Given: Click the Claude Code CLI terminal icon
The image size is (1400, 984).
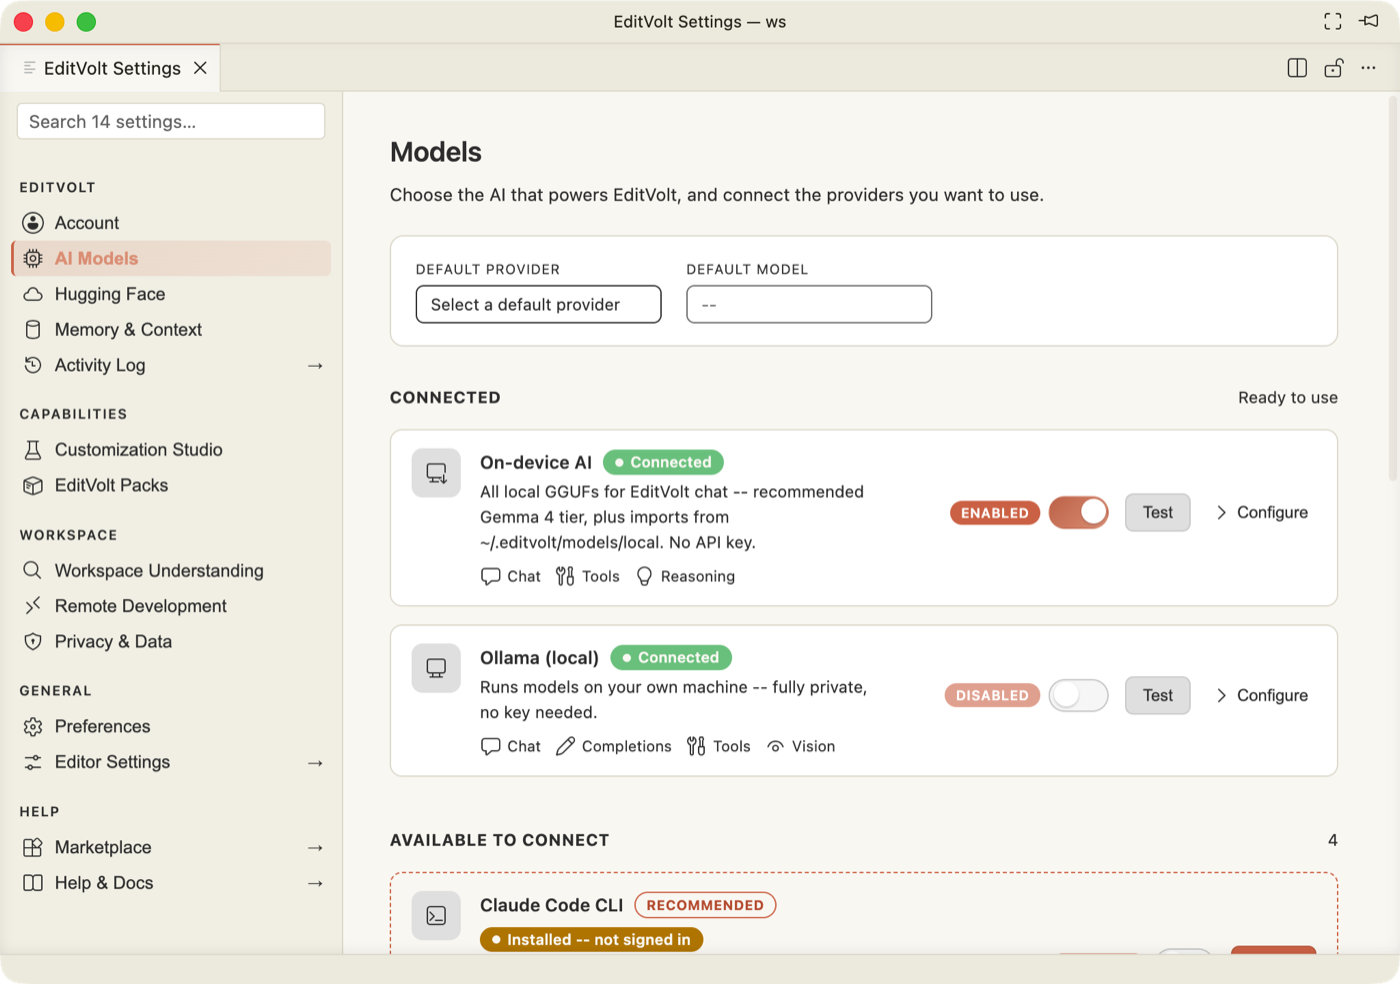Looking at the screenshot, I should click(x=436, y=915).
